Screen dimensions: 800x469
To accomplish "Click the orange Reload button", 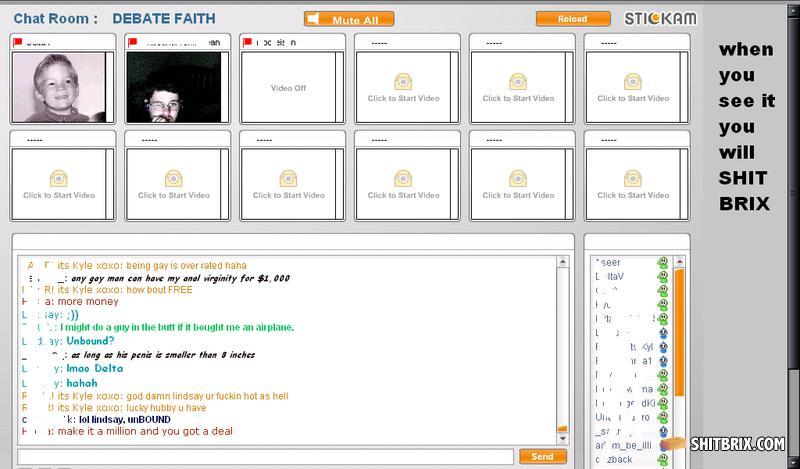I will 573,19.
